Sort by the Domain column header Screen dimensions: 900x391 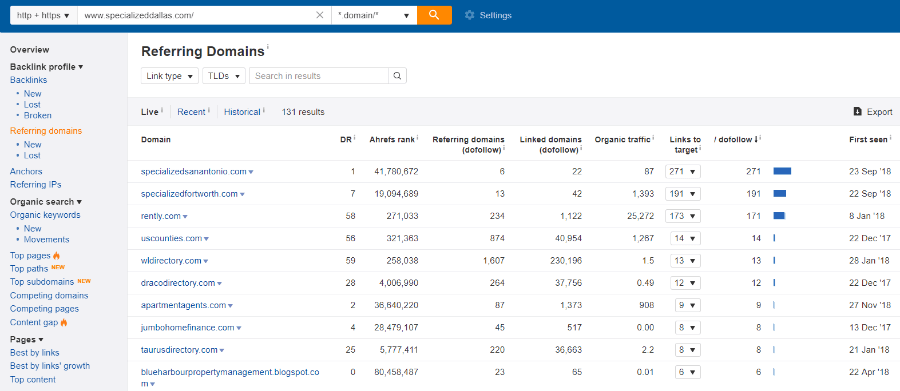pyautogui.click(x=156, y=139)
